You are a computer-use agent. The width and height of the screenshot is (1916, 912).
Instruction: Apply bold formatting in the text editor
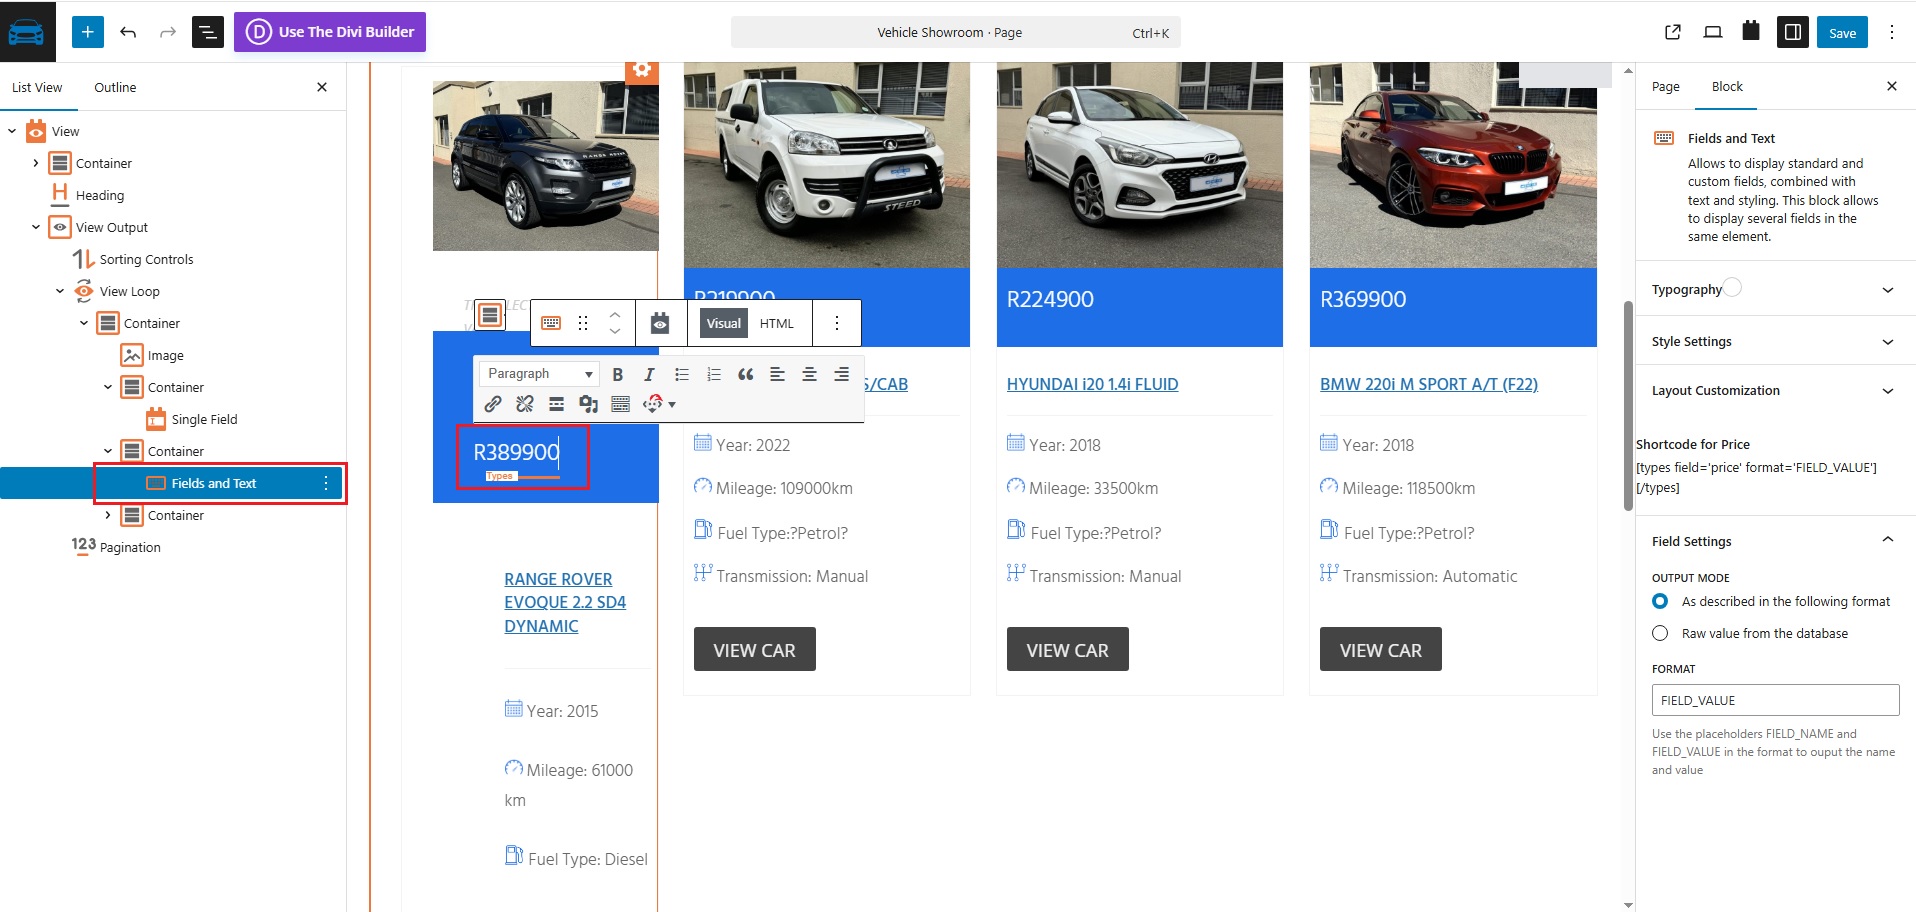coord(618,374)
